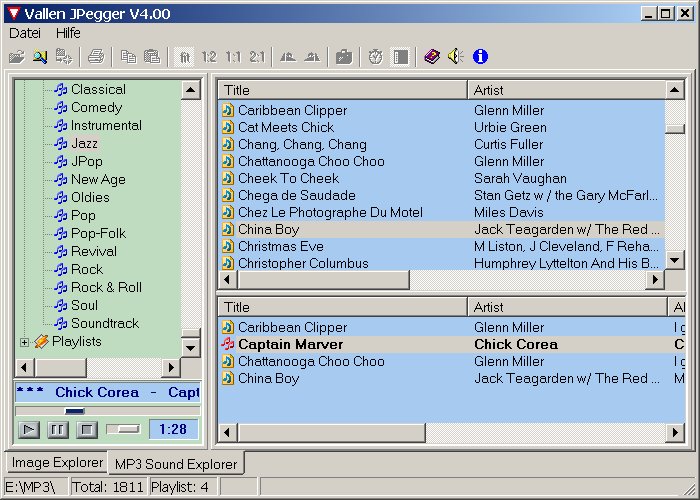Switch to the MP3 Sound Explorer tab
The image size is (700, 500).
click(176, 464)
